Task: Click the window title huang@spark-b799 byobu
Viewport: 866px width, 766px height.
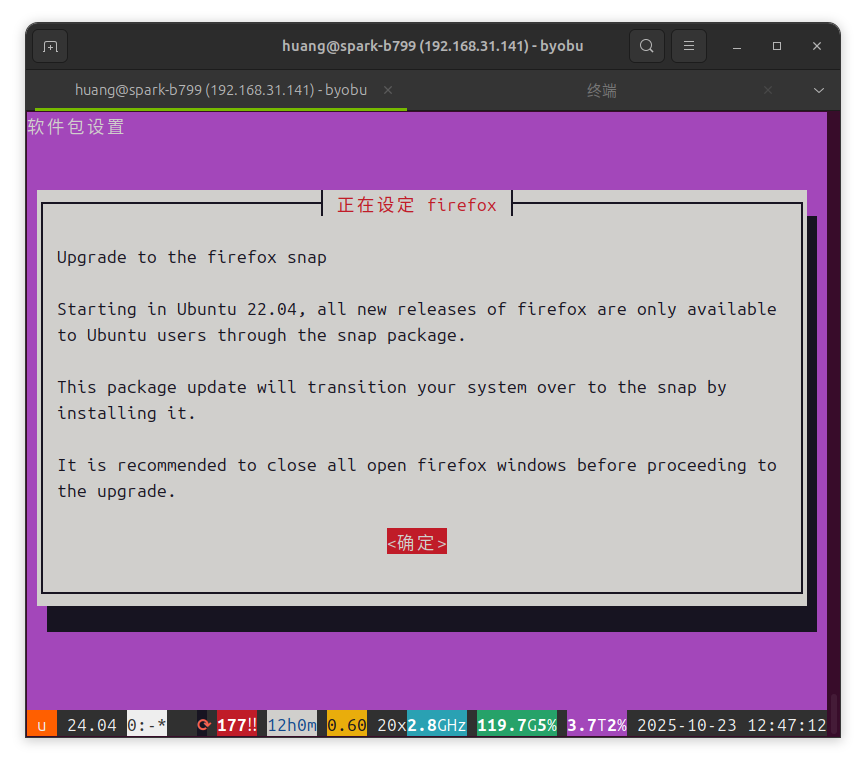Action: click(432, 46)
